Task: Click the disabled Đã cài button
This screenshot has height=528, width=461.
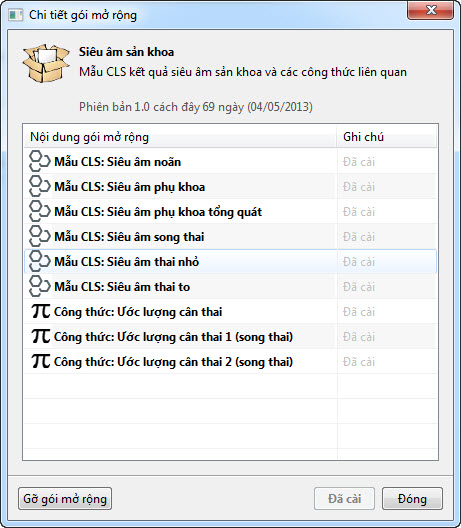Action: (344, 499)
